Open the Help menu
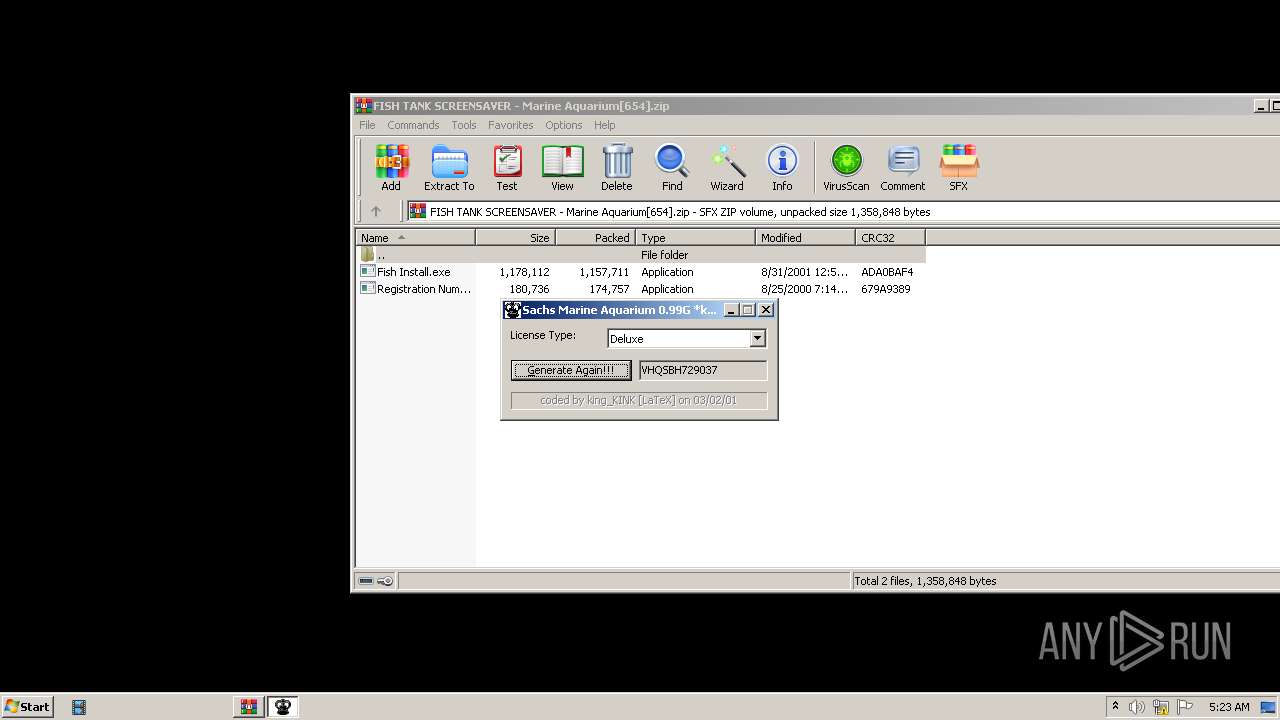Screen dimensions: 1280x720 [604, 125]
